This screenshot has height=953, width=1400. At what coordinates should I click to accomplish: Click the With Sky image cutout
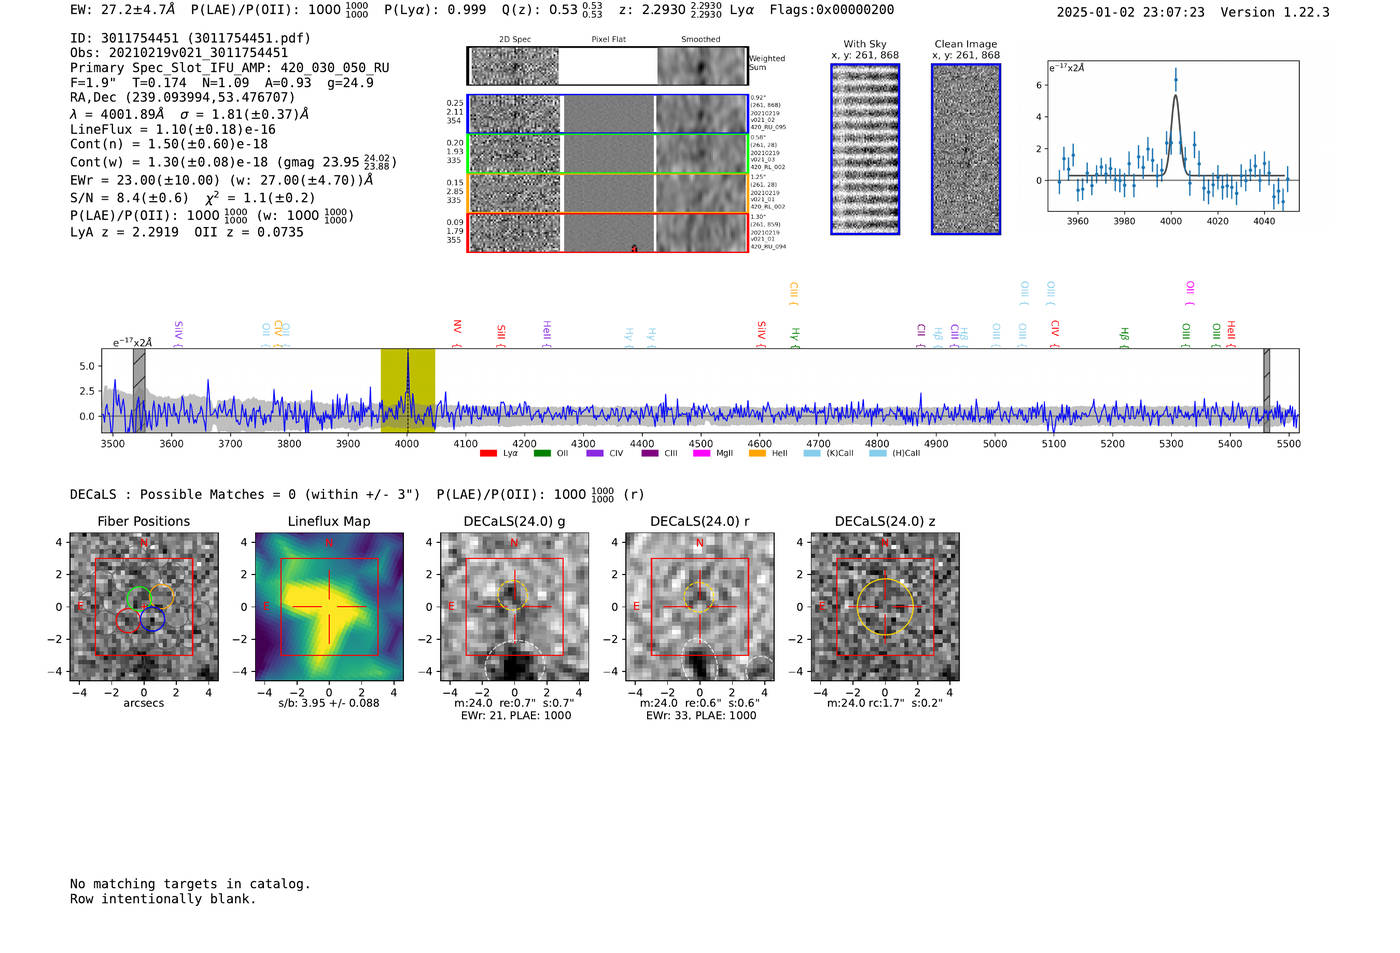tap(865, 149)
